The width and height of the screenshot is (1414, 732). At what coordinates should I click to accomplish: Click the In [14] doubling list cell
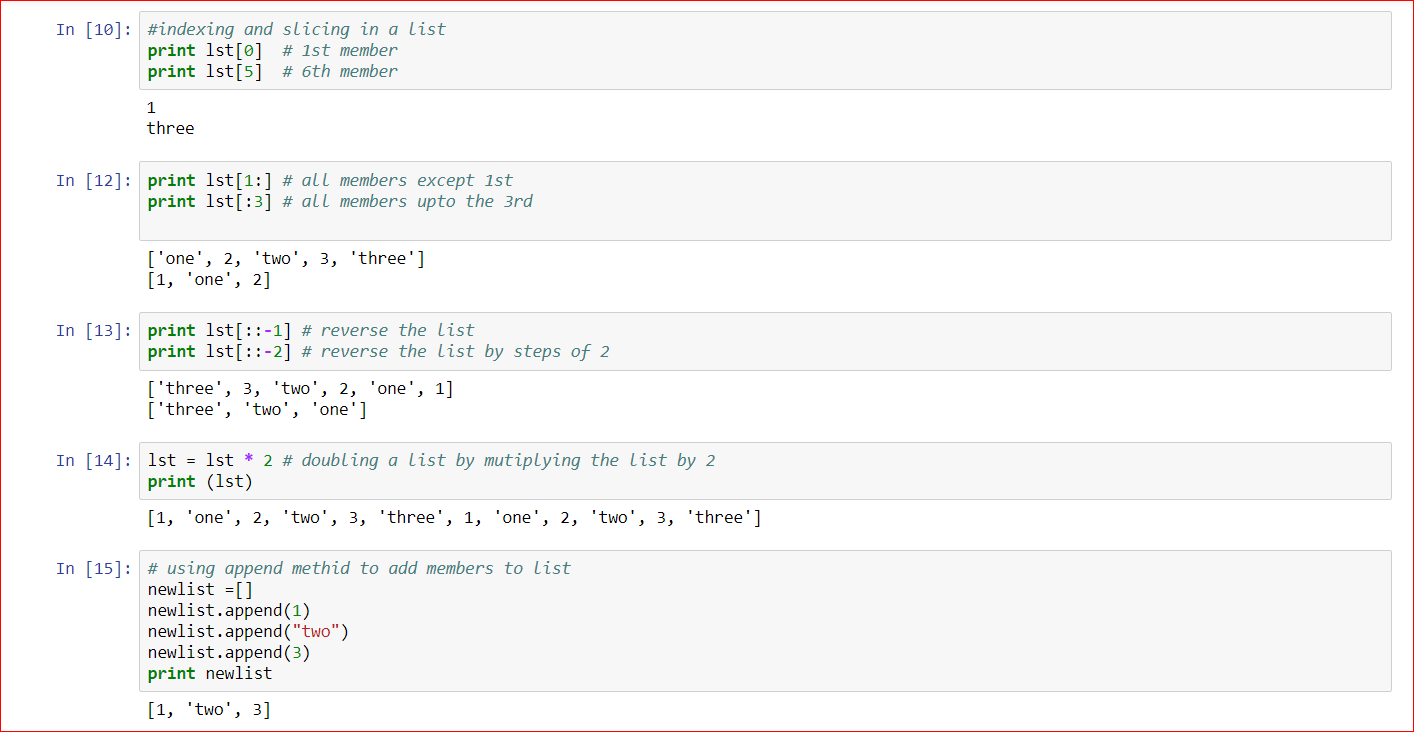pyautogui.click(x=765, y=471)
